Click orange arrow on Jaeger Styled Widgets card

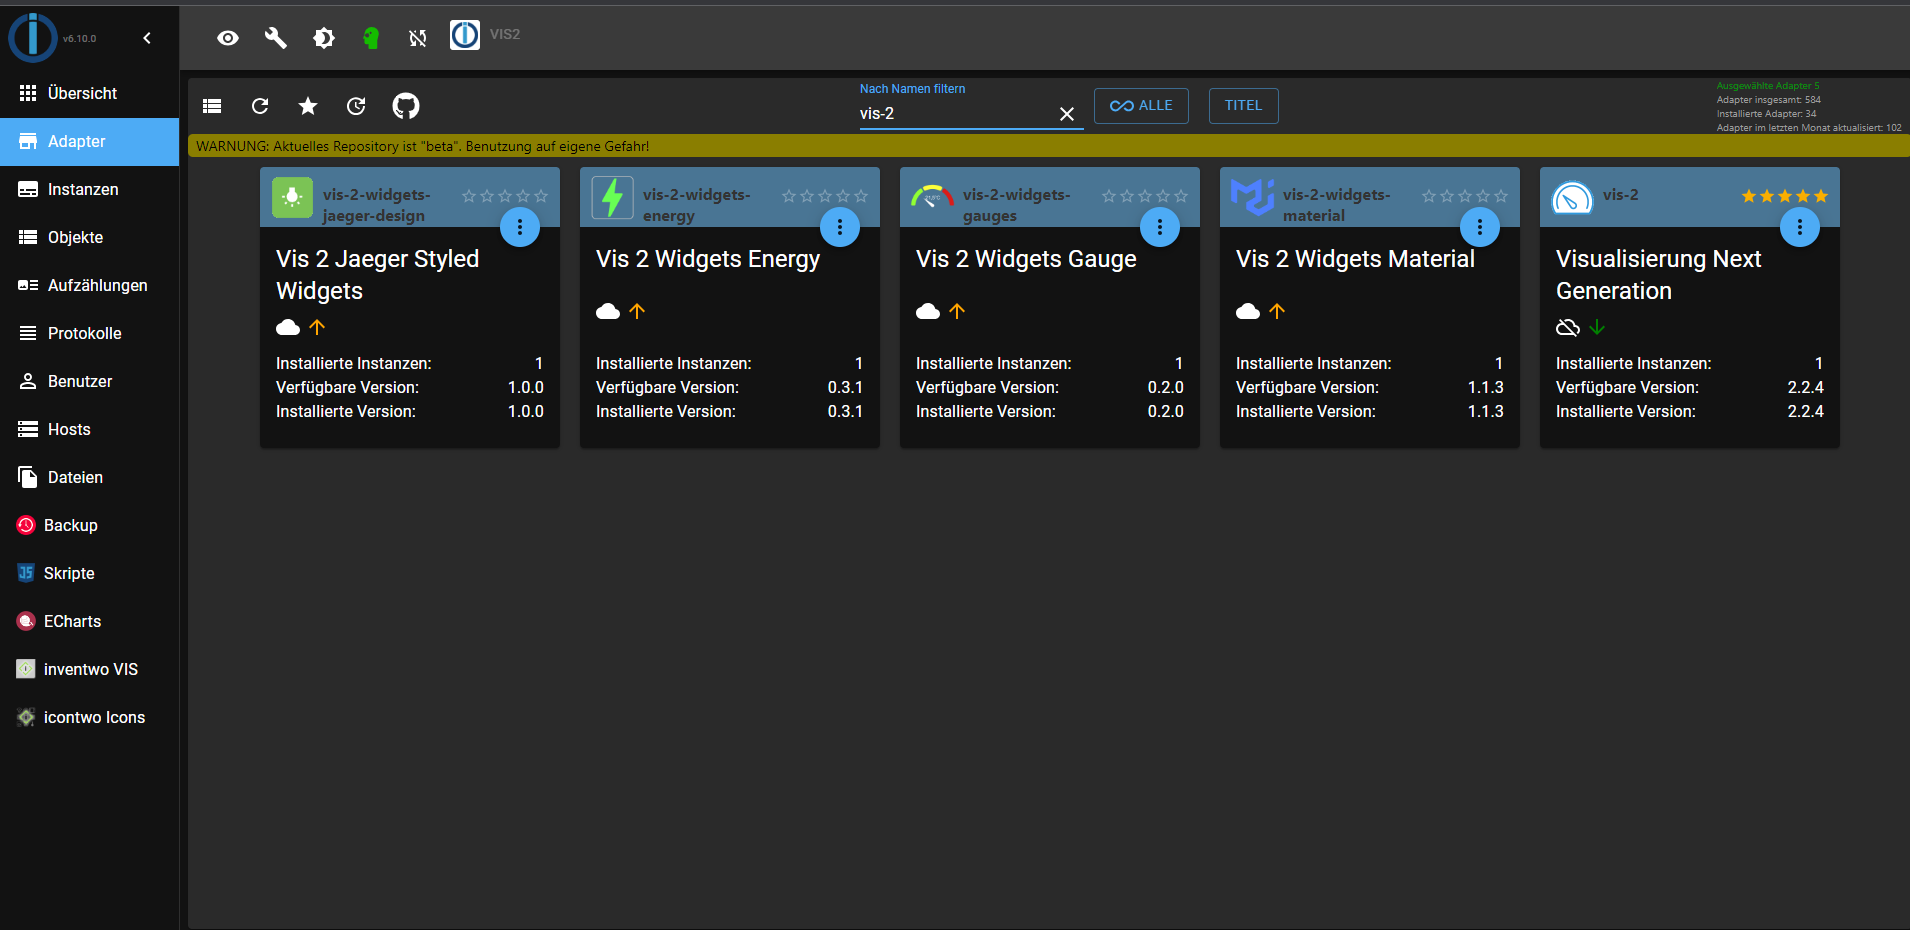click(x=317, y=327)
